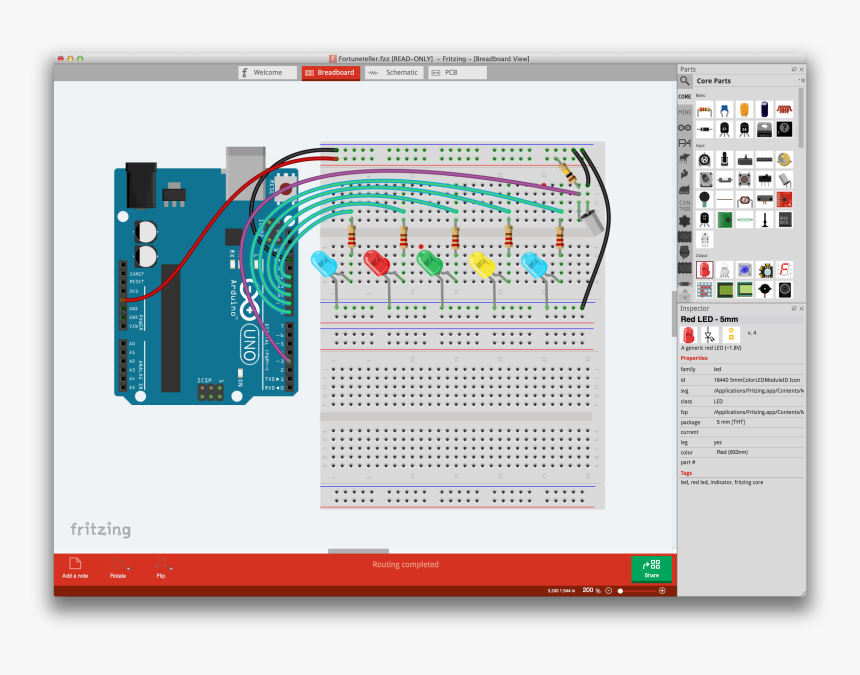Image resolution: width=860 pixels, height=675 pixels.
Task: Choose the piezo buzzer output part
Action: (764, 290)
